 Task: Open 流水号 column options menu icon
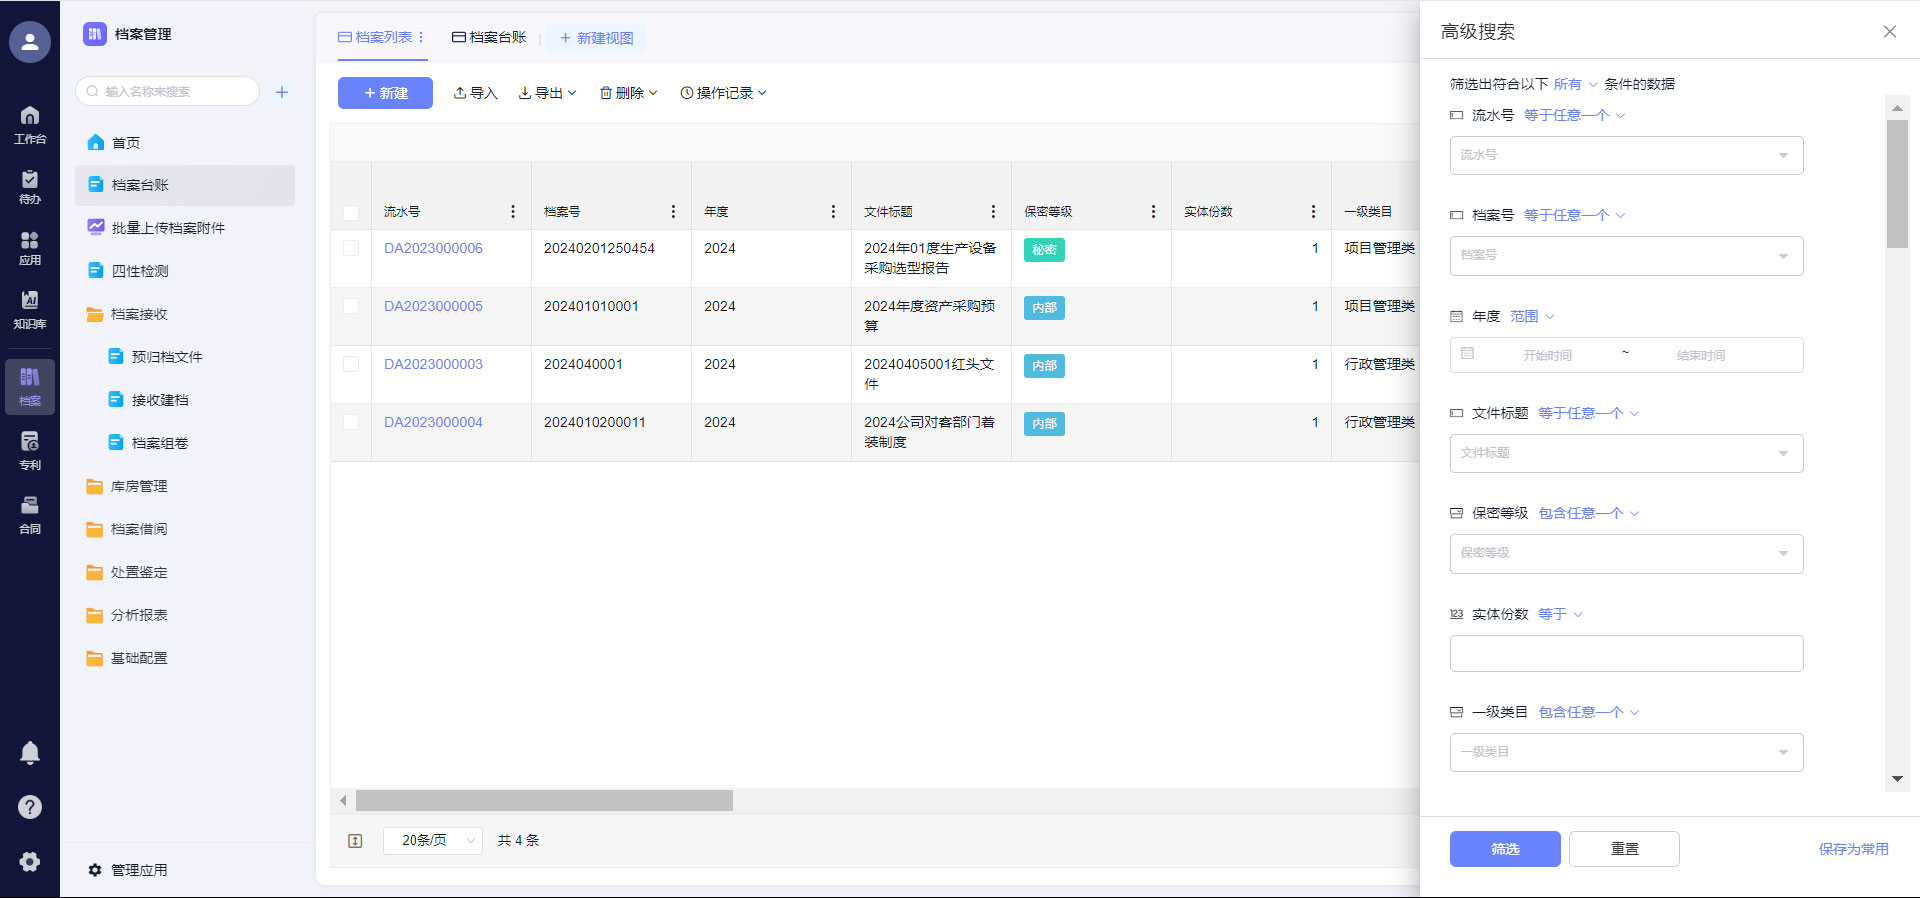point(513,212)
